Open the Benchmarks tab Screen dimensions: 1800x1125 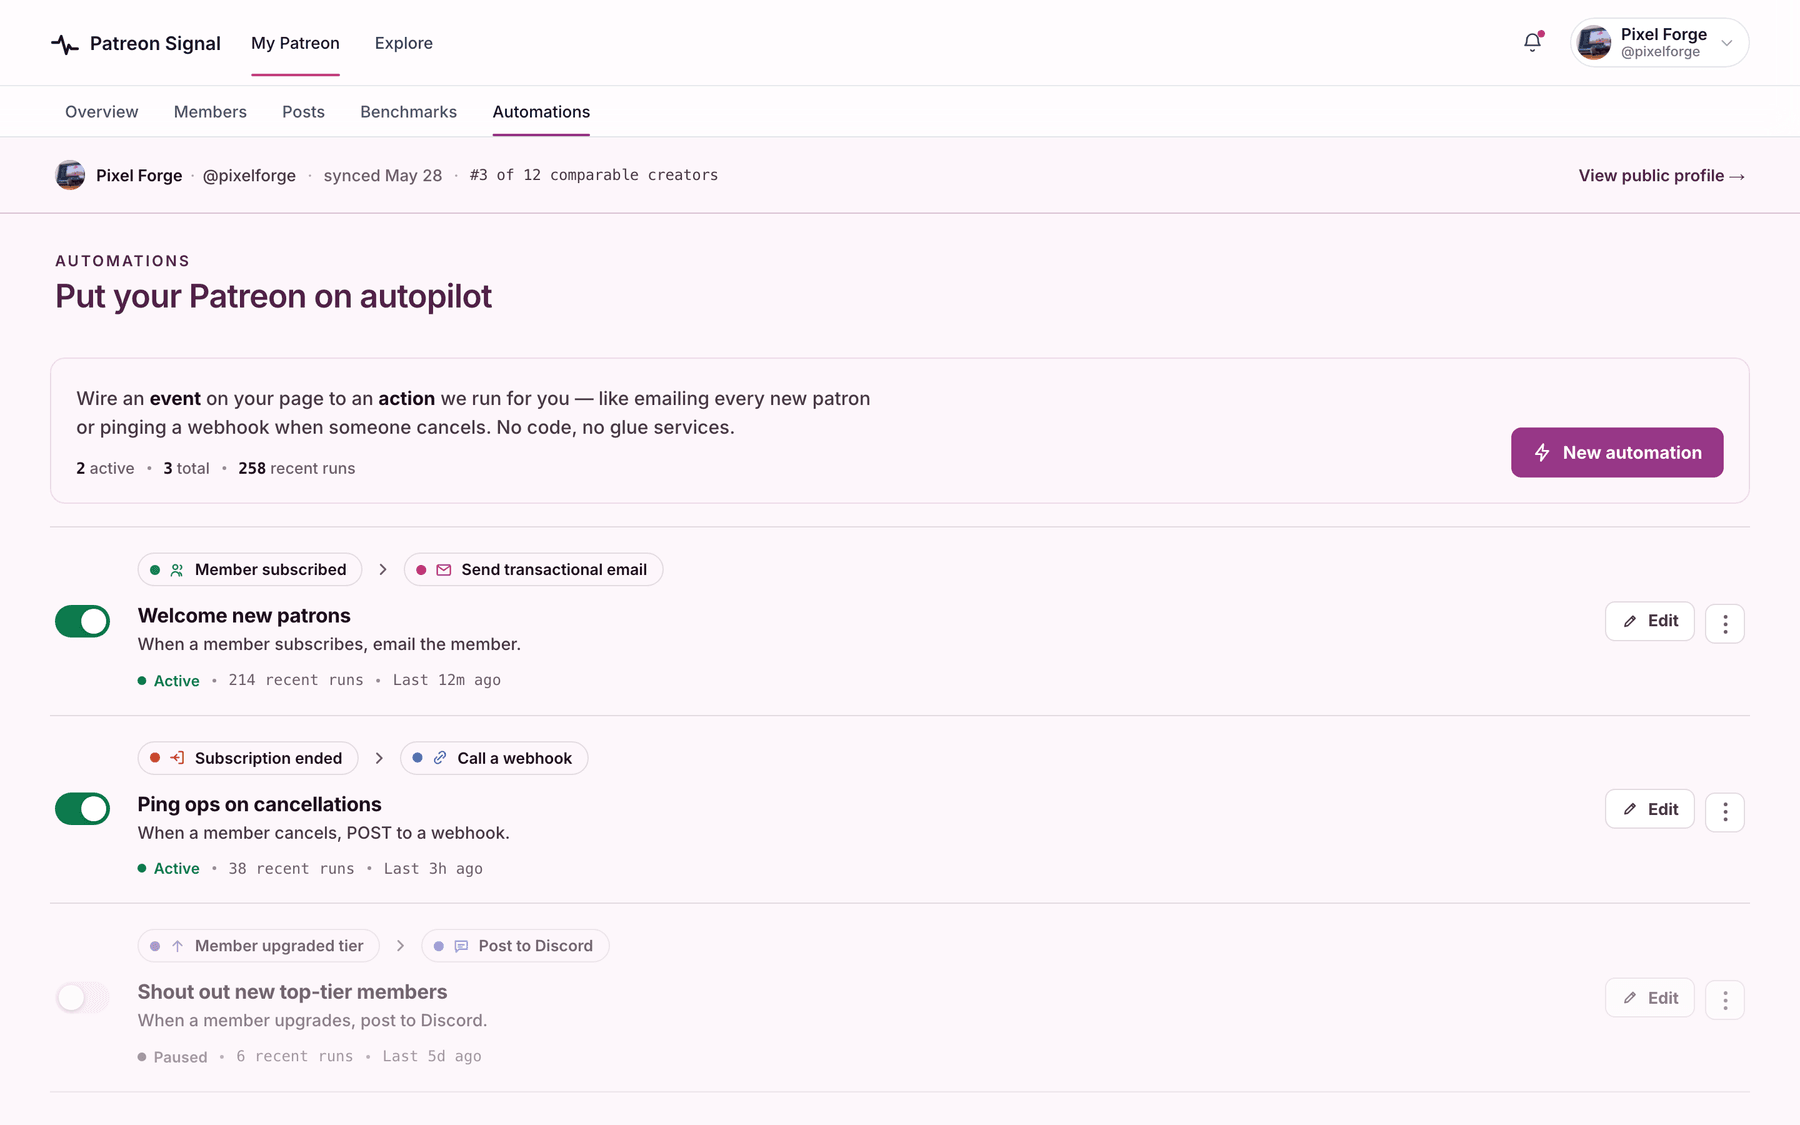coord(408,112)
